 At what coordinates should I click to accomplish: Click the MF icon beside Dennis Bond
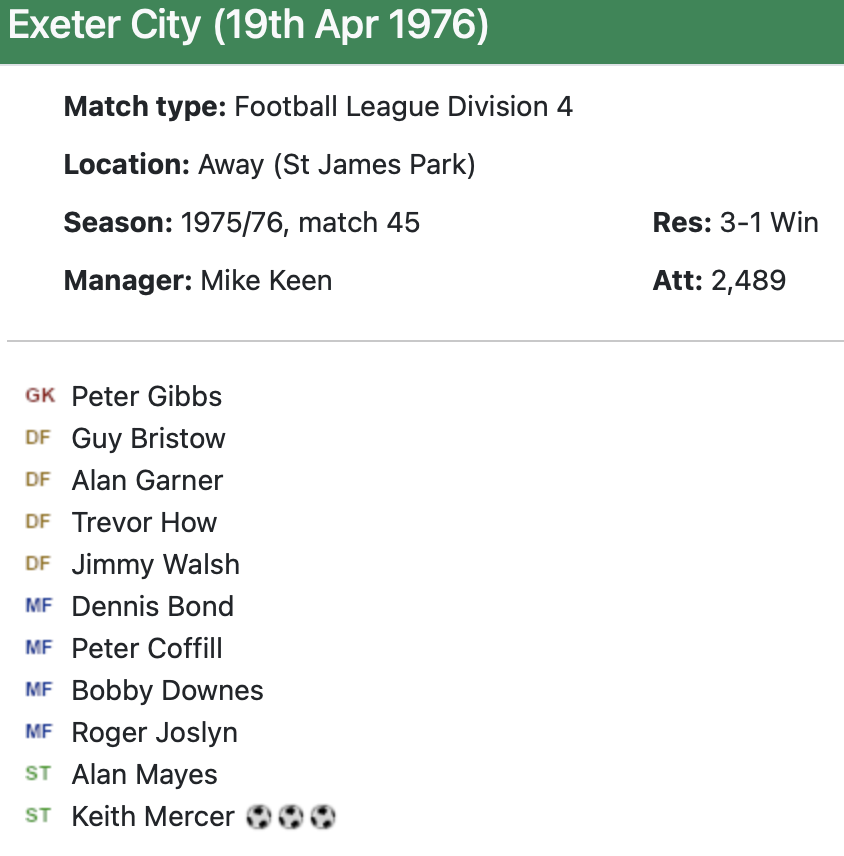click(38, 606)
